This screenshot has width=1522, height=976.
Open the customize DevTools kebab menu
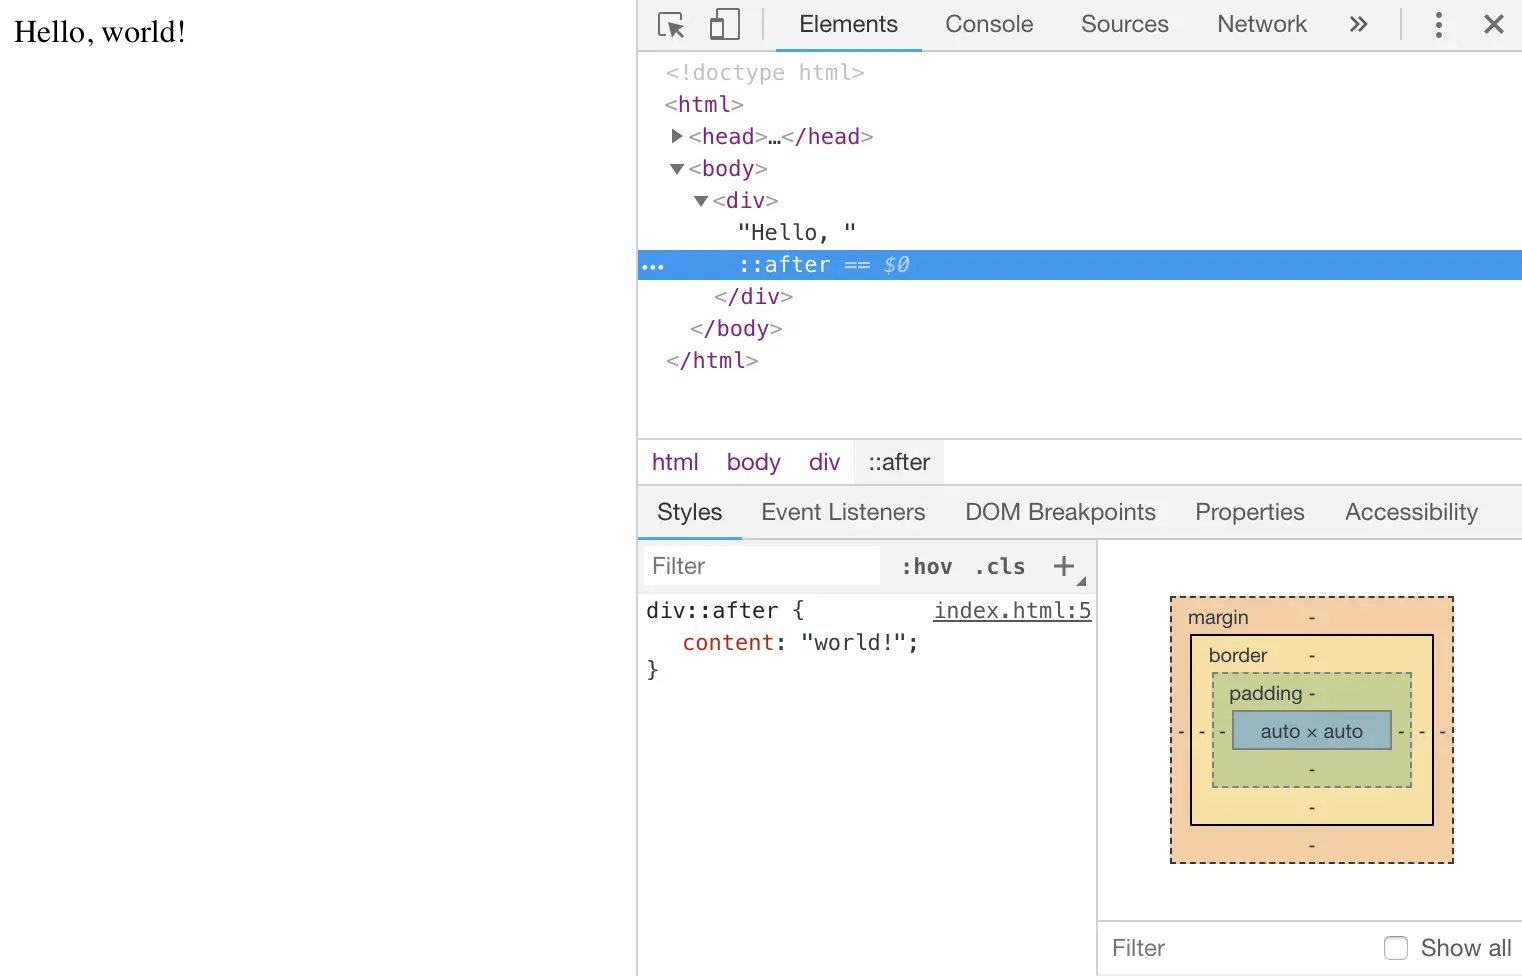click(1438, 24)
